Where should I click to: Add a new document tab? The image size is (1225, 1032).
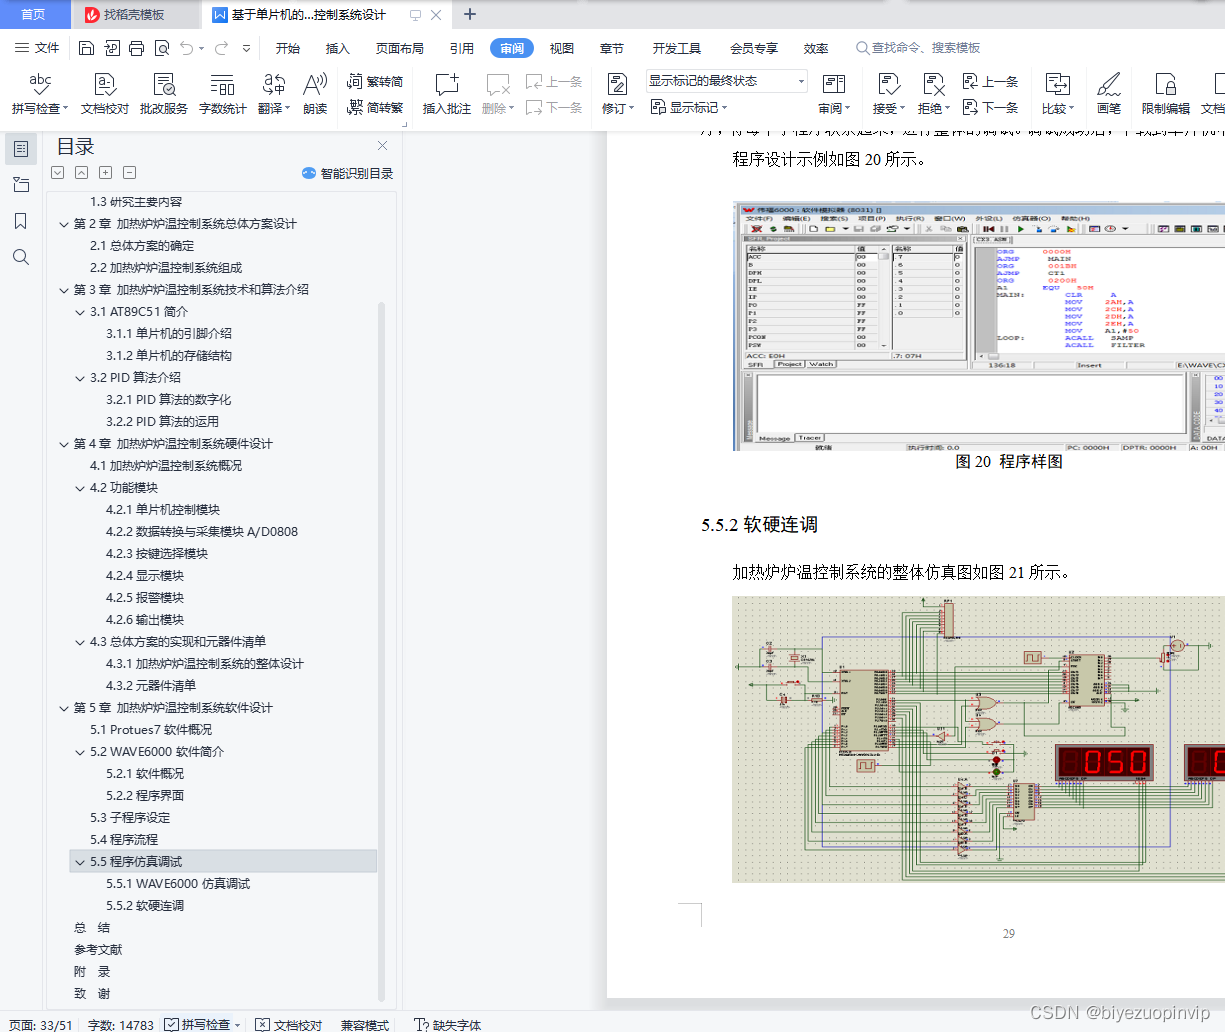470,14
